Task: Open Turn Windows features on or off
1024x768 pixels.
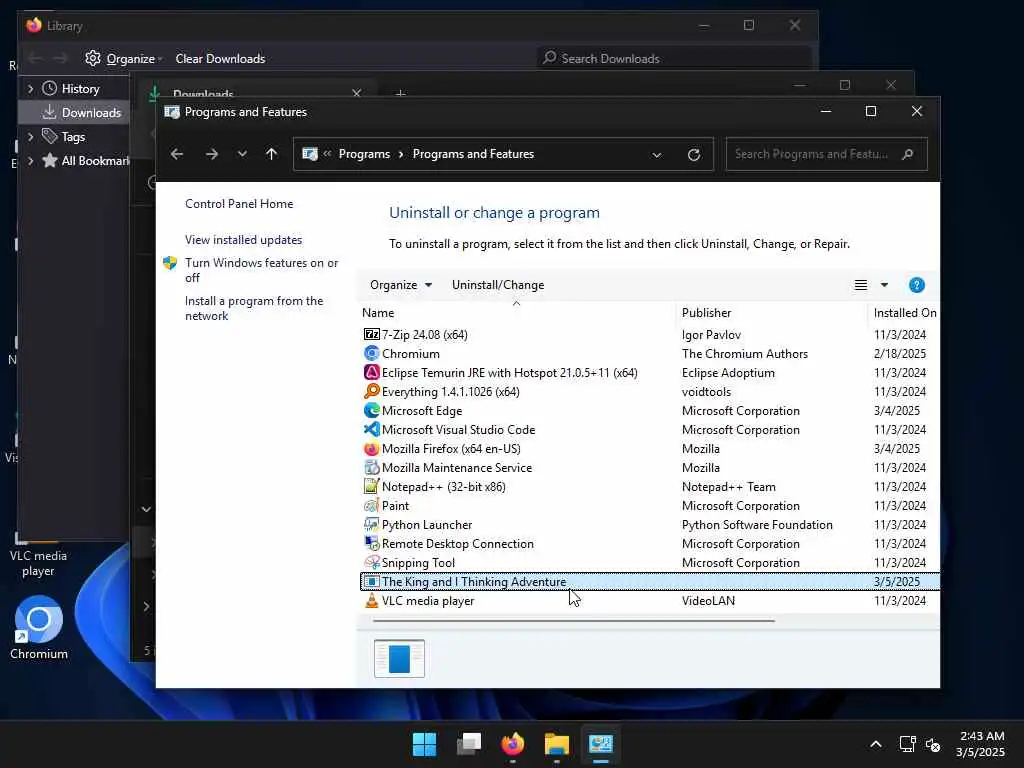Action: click(261, 270)
